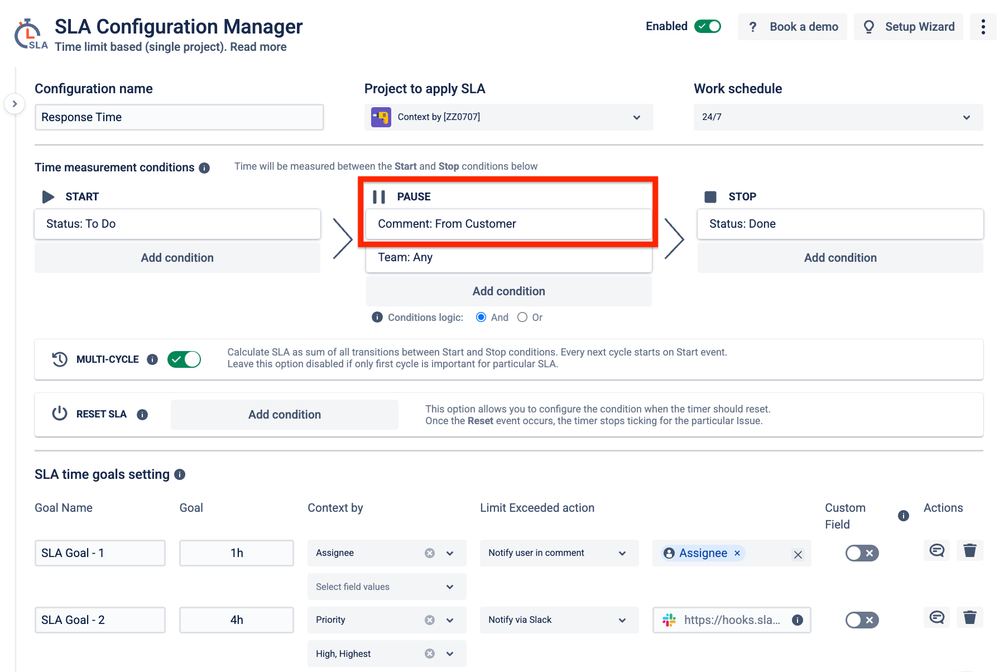
Task: Click the Time measurement conditions info icon
Action: 204,168
